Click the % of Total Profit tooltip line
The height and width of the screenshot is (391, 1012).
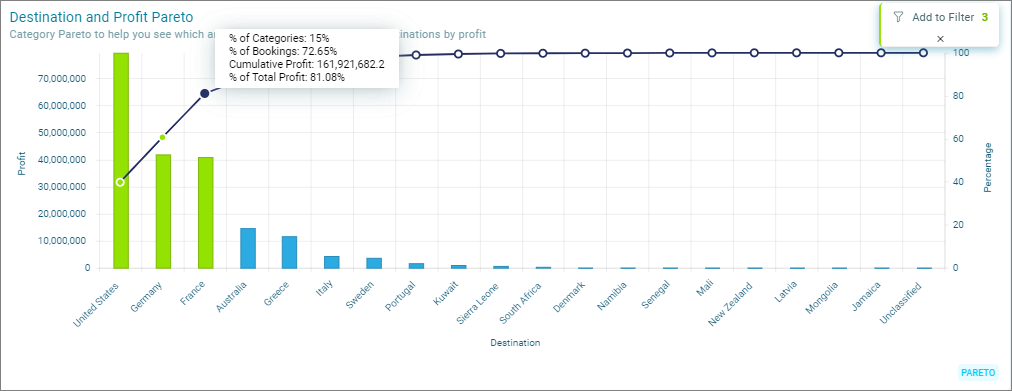(287, 77)
